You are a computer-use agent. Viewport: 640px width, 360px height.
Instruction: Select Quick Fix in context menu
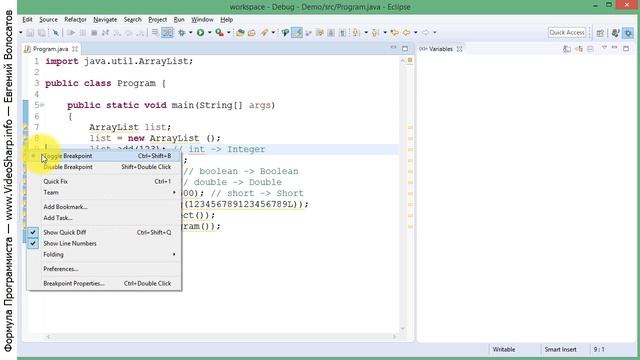pyautogui.click(x=104, y=181)
